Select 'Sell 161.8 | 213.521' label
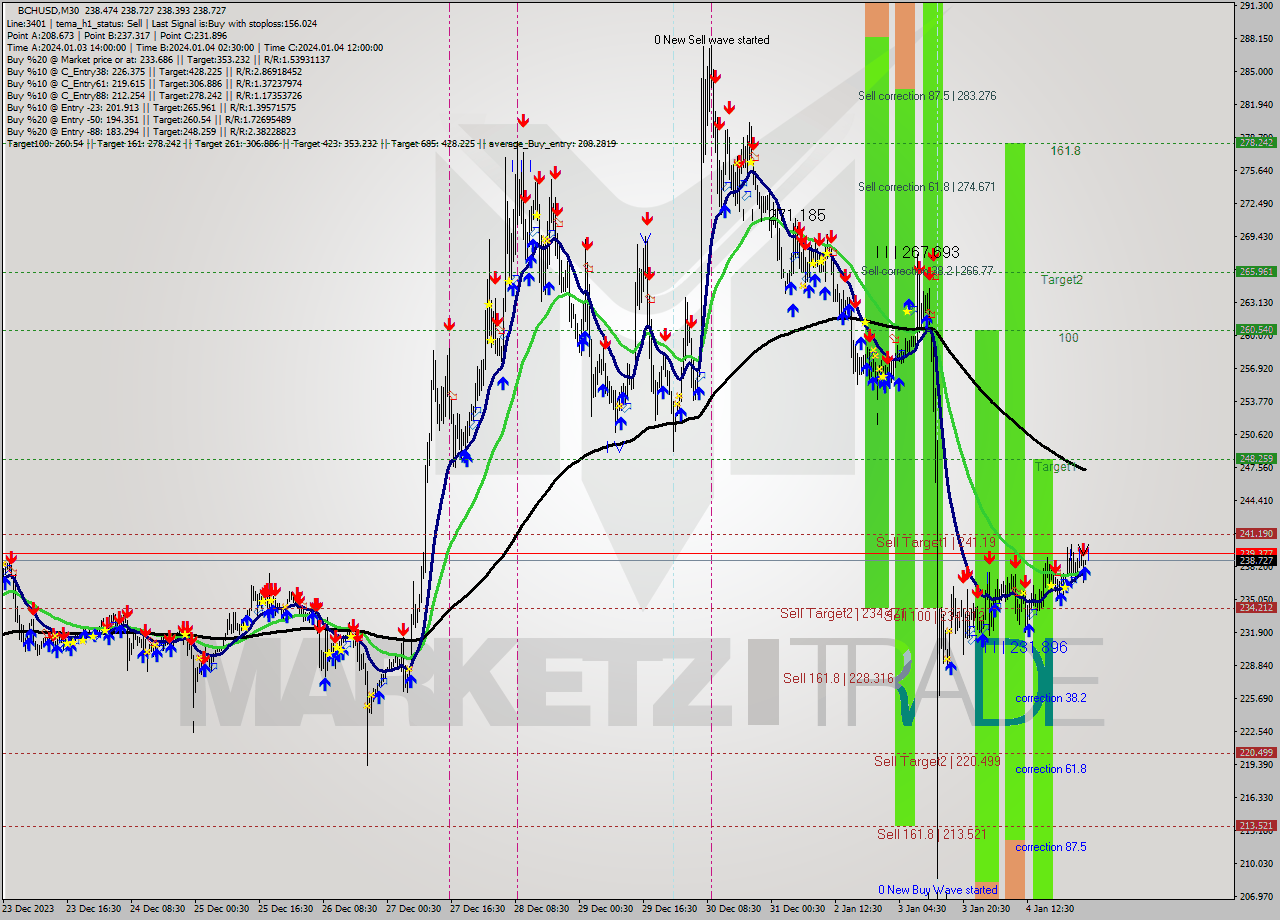The height and width of the screenshot is (920, 1280). [932, 834]
